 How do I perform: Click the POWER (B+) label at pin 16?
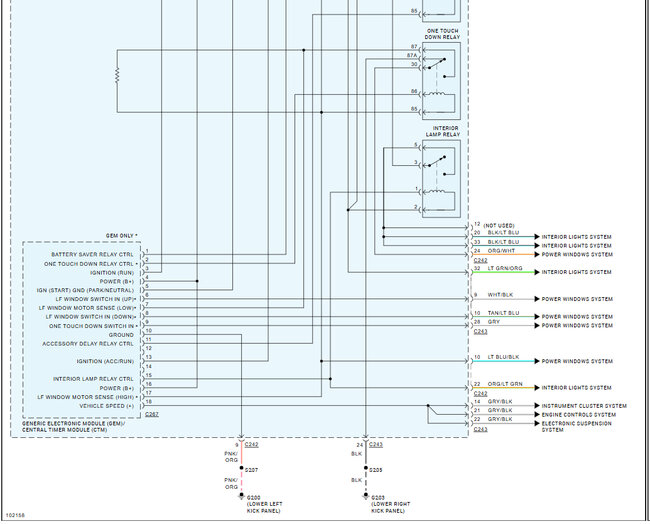(116, 388)
